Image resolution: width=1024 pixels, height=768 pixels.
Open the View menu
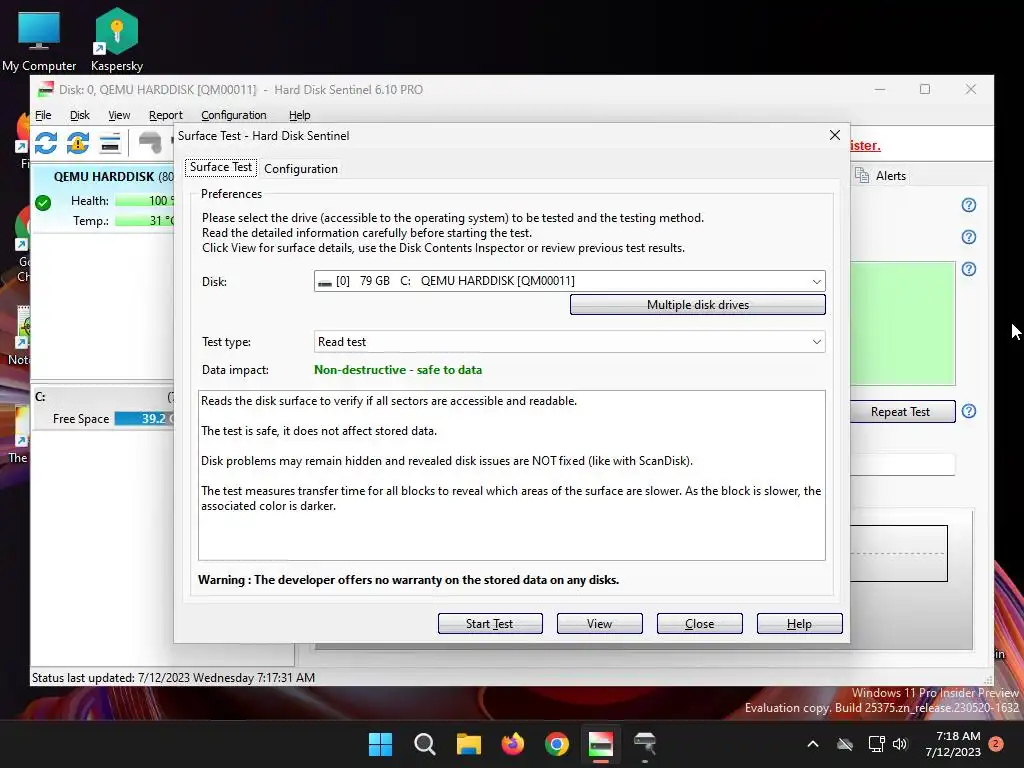(x=119, y=115)
